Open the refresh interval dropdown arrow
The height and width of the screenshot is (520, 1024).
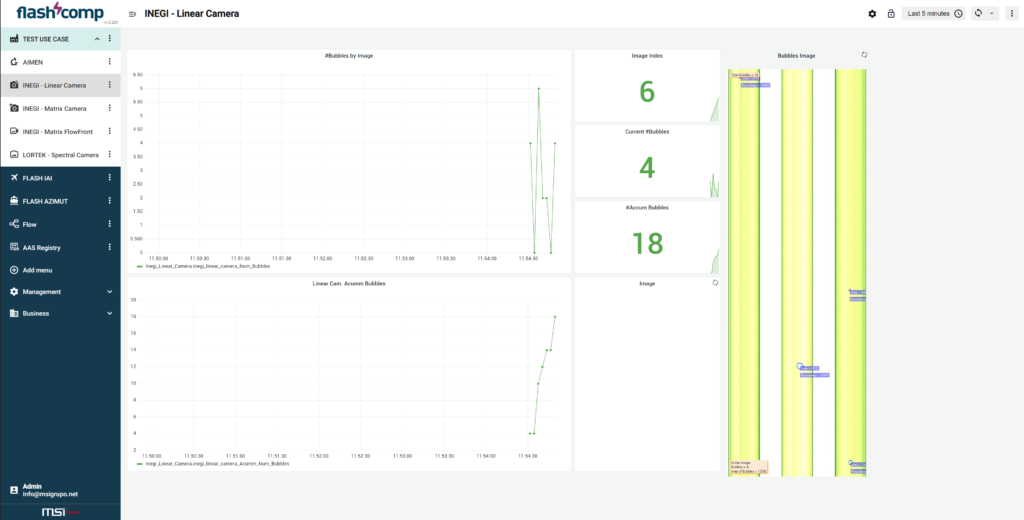point(991,14)
